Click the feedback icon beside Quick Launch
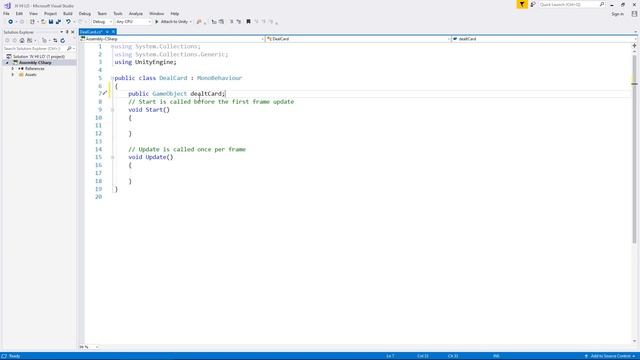The width and height of the screenshot is (640, 360). click(x=533, y=4)
